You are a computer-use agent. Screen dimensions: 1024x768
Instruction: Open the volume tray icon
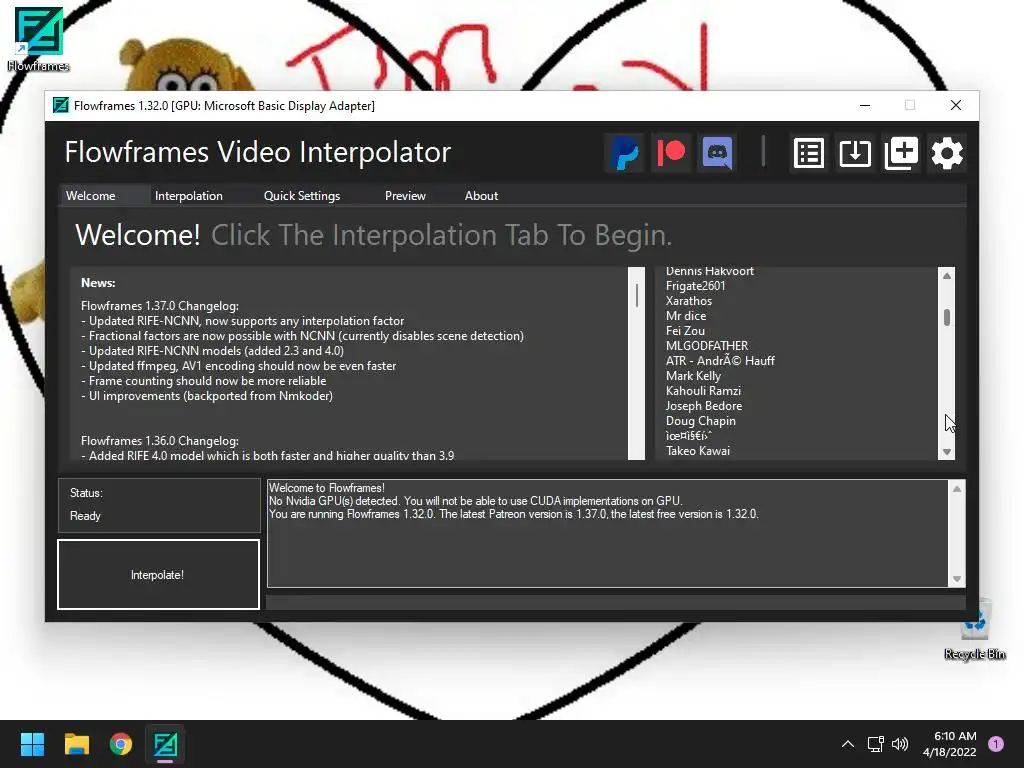(x=900, y=744)
